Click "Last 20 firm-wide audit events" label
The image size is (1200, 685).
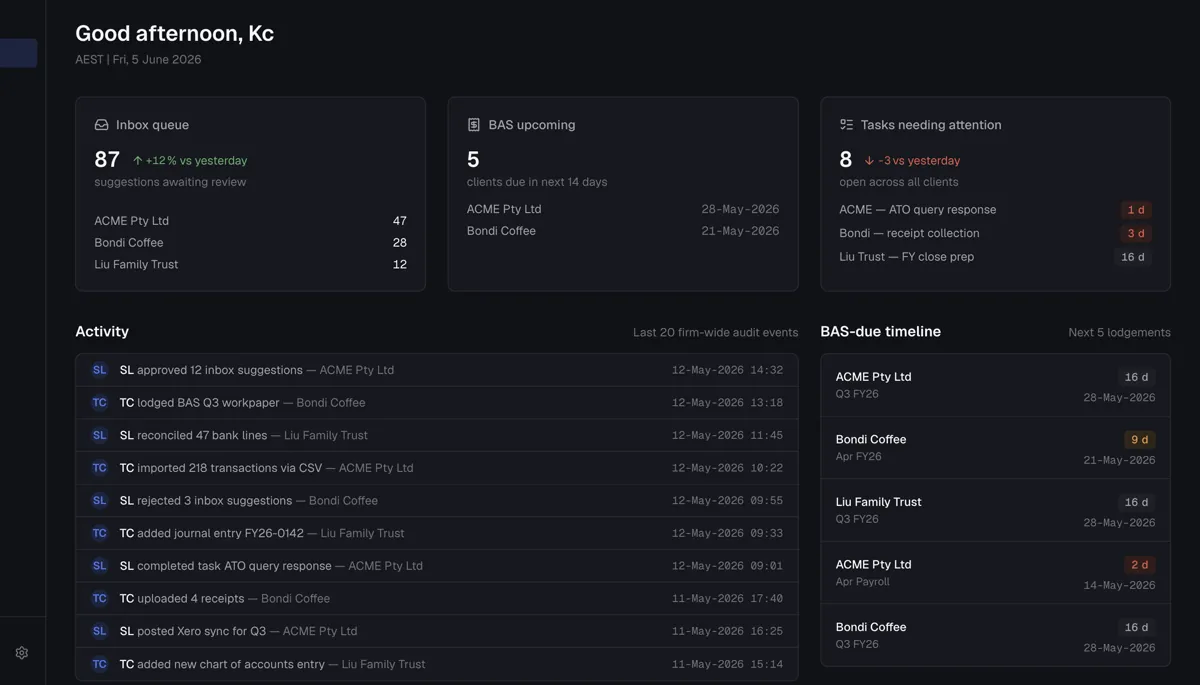pyautogui.click(x=716, y=333)
